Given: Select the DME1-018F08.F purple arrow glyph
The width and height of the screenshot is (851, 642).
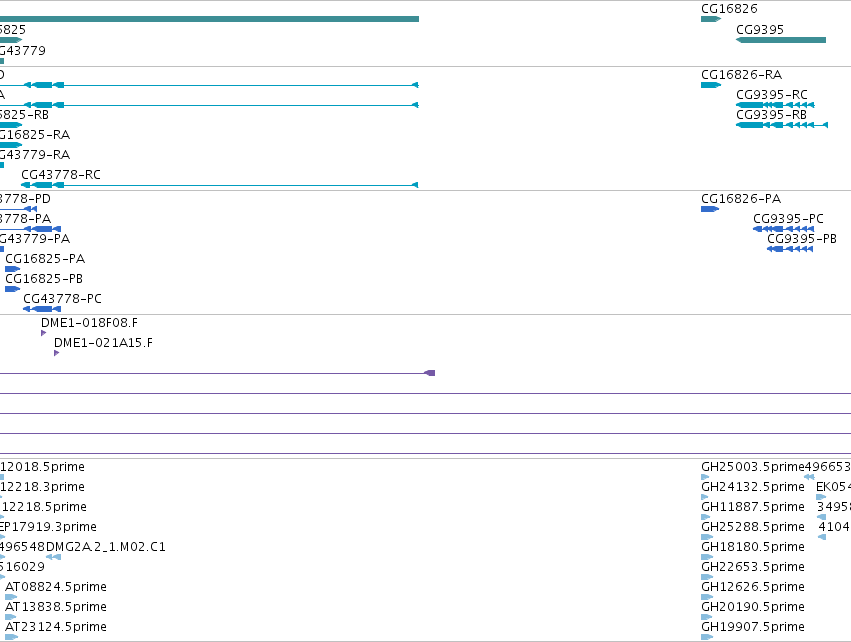Looking at the screenshot, I should 43,333.
